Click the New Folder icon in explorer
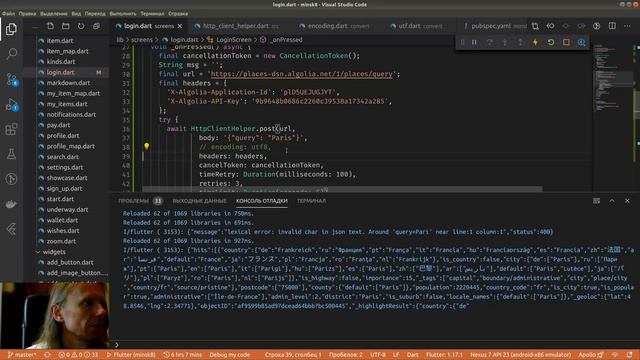Image resolution: width=640 pixels, height=360 pixels. [65, 26]
